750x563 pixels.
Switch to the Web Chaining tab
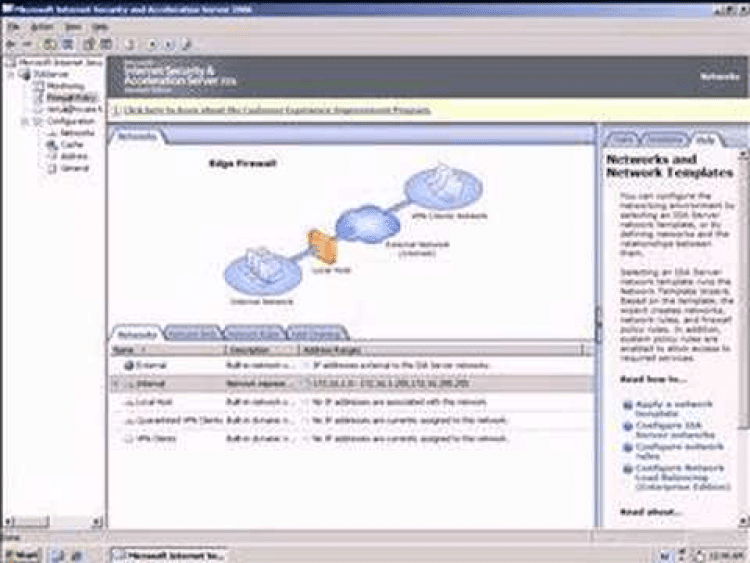pos(316,333)
